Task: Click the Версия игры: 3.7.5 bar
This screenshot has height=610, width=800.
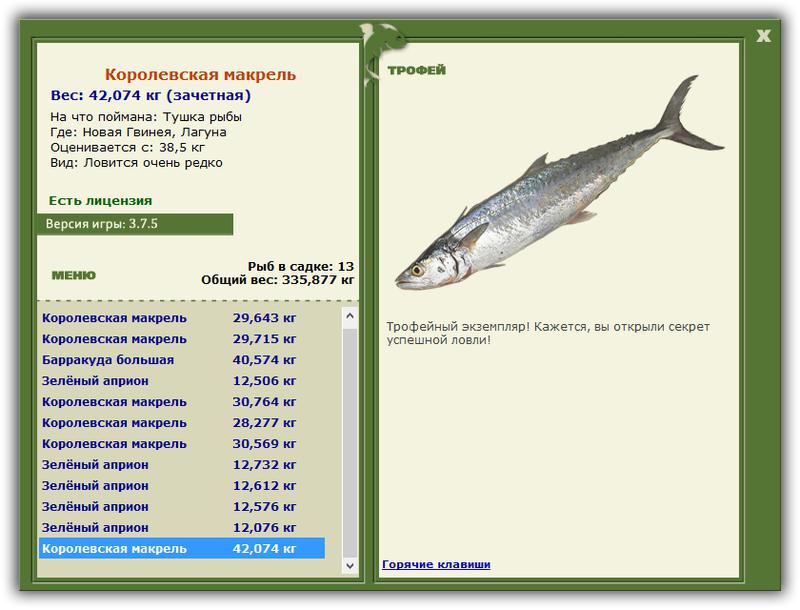Action: click(x=135, y=224)
